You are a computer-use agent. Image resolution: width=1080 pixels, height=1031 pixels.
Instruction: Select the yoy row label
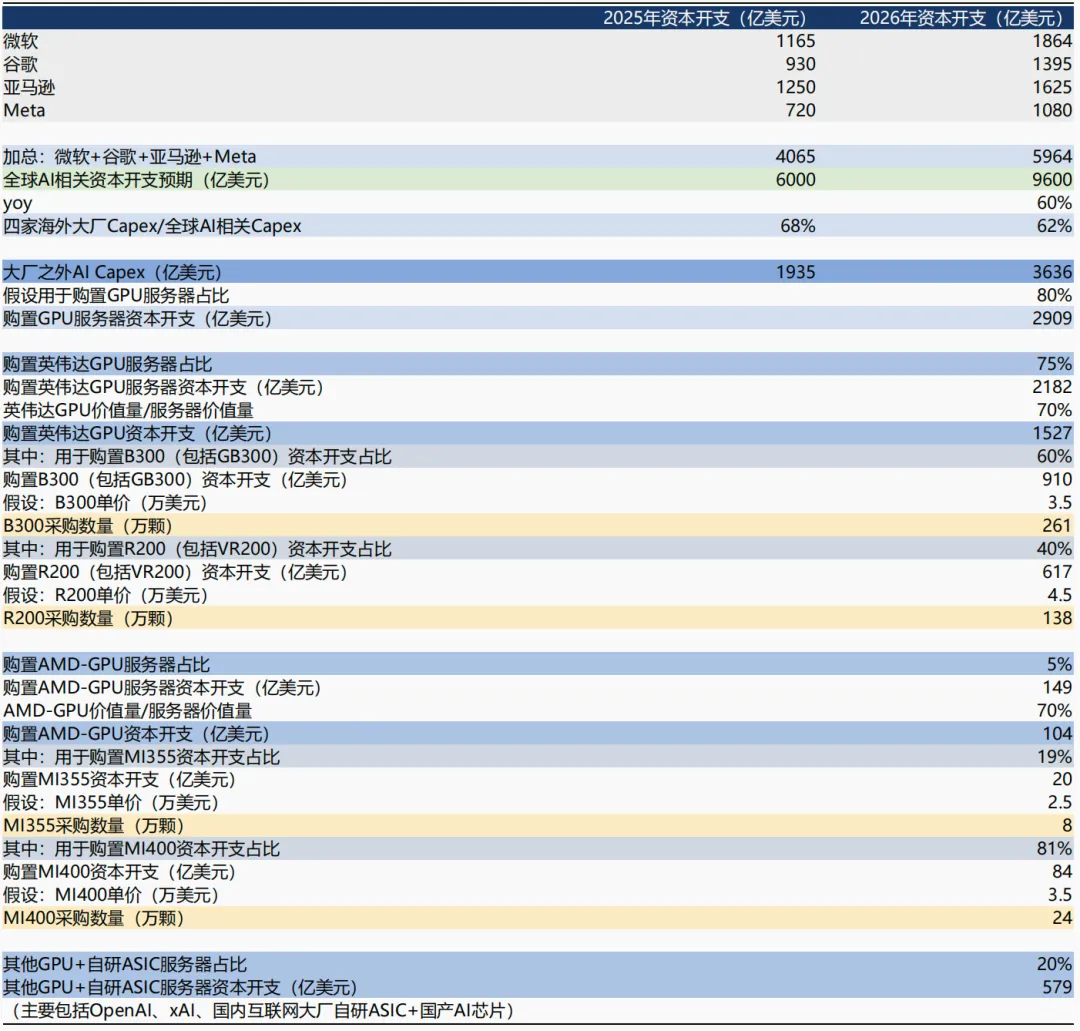17,204
